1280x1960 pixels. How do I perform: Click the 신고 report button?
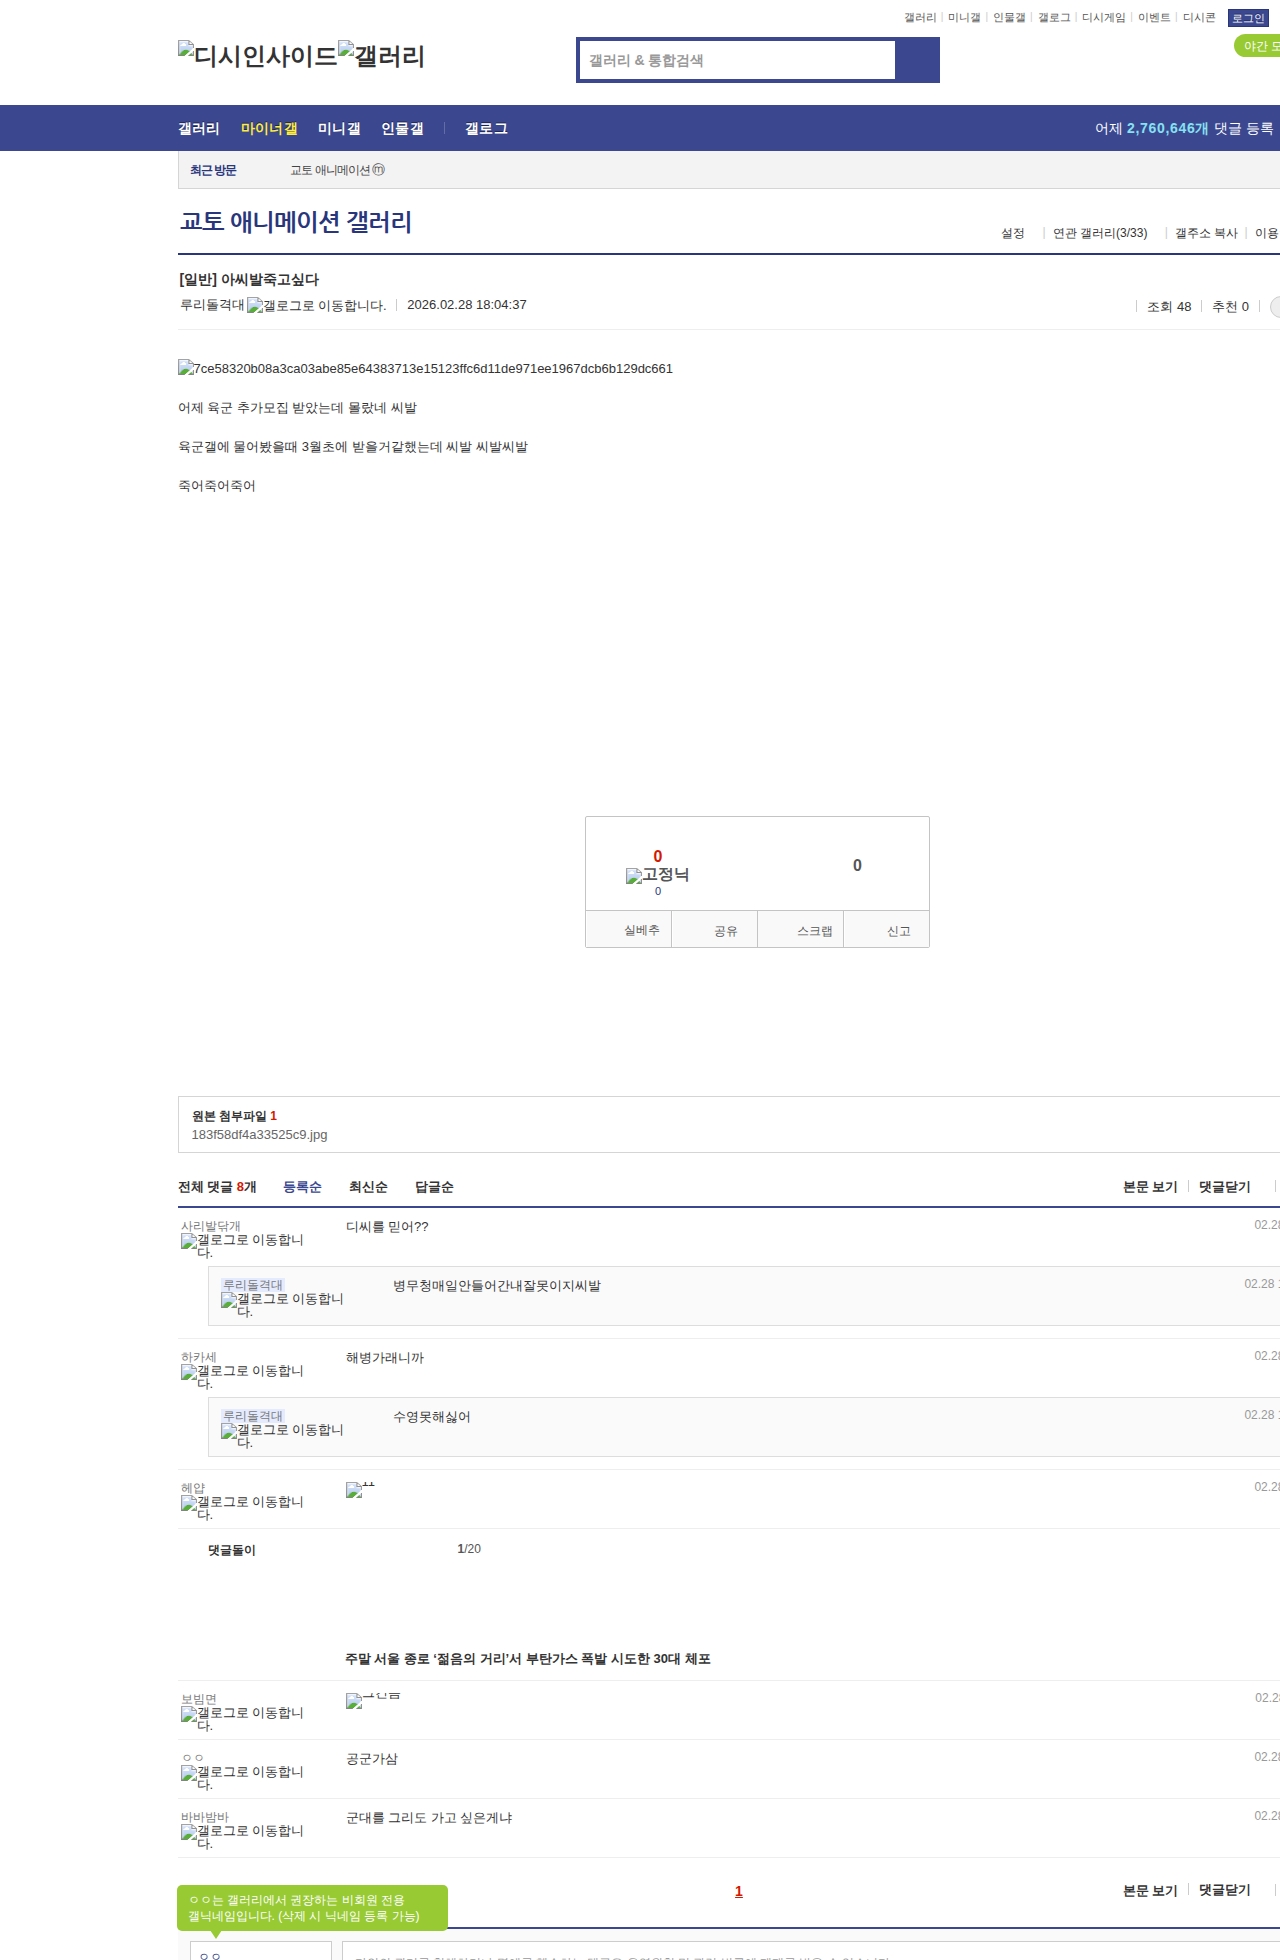pos(887,929)
